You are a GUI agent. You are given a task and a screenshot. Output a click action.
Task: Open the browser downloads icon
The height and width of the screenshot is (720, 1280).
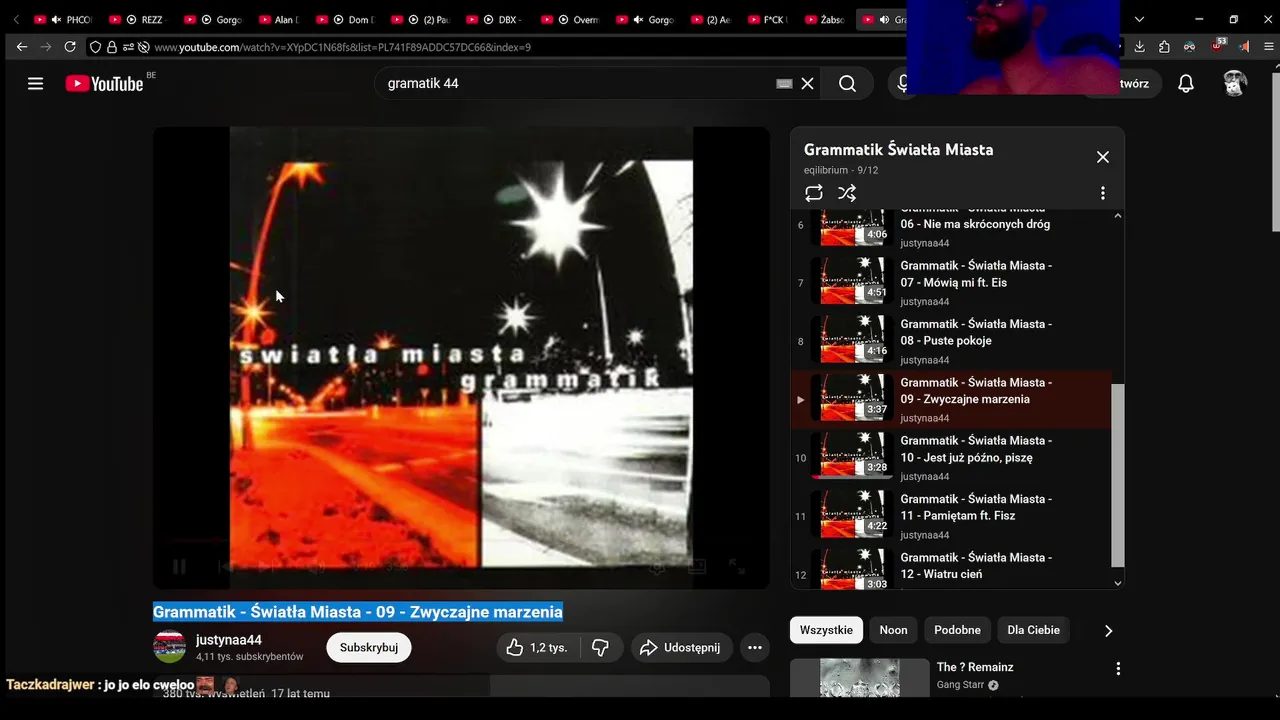click(1140, 47)
